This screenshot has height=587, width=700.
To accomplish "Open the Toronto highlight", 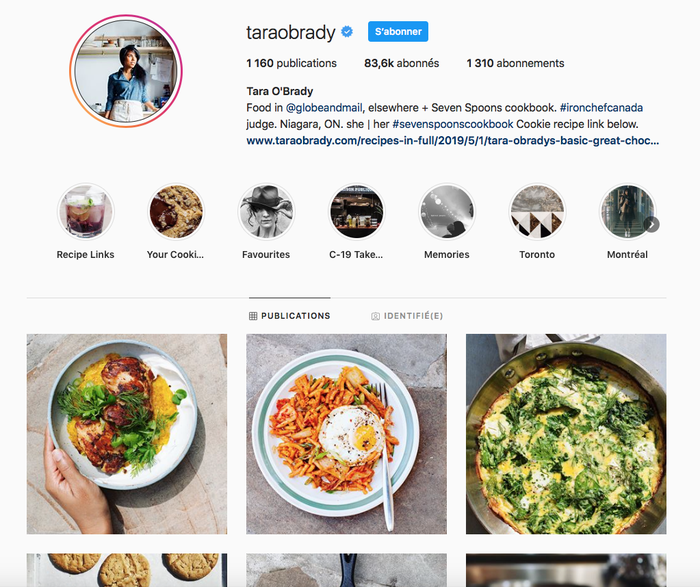I will click(x=537, y=212).
